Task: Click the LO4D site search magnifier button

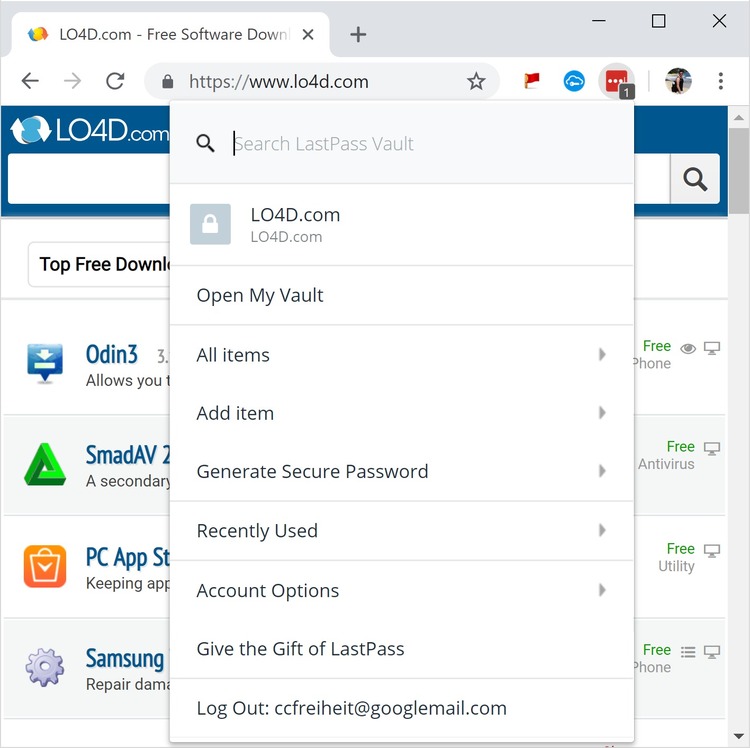Action: pyautogui.click(x=694, y=179)
